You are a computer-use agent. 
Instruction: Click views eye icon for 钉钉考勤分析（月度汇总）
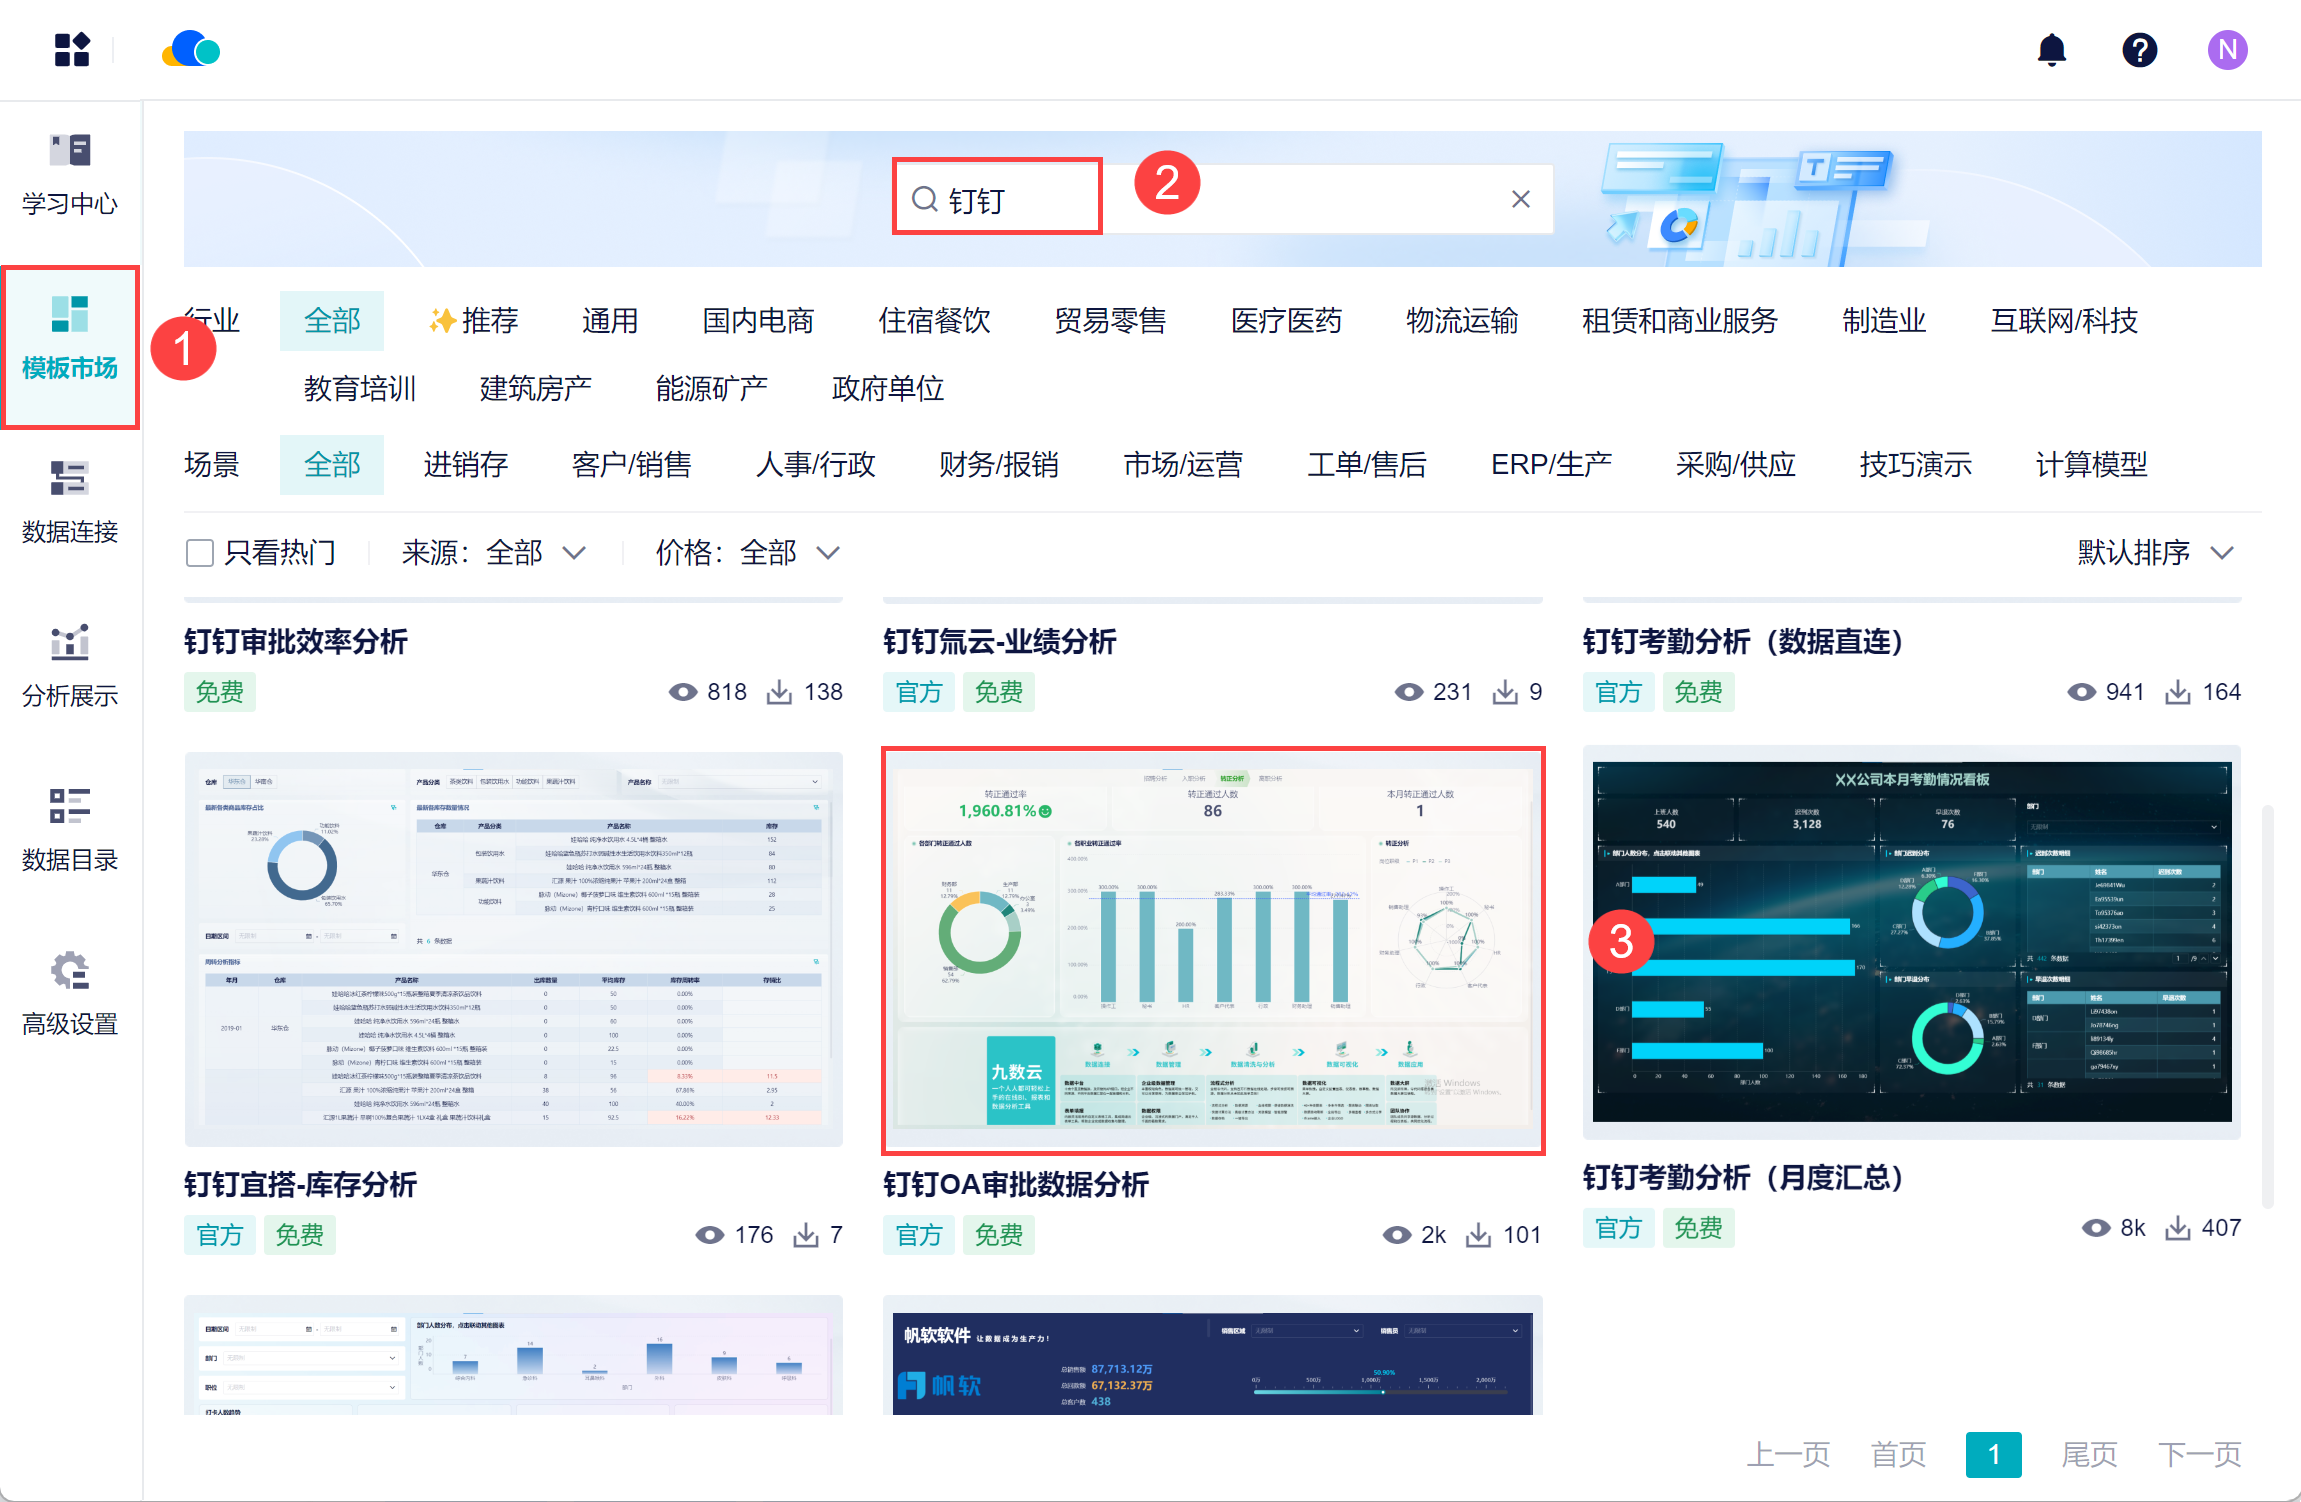tap(2096, 1228)
